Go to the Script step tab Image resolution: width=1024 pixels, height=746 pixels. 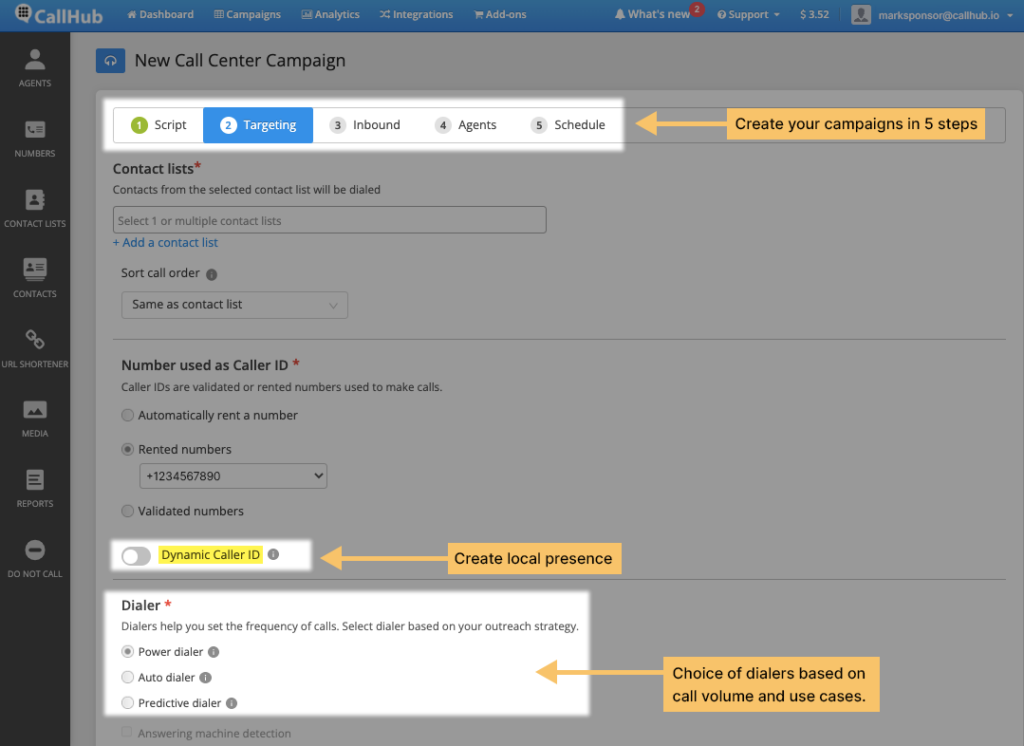click(159, 125)
